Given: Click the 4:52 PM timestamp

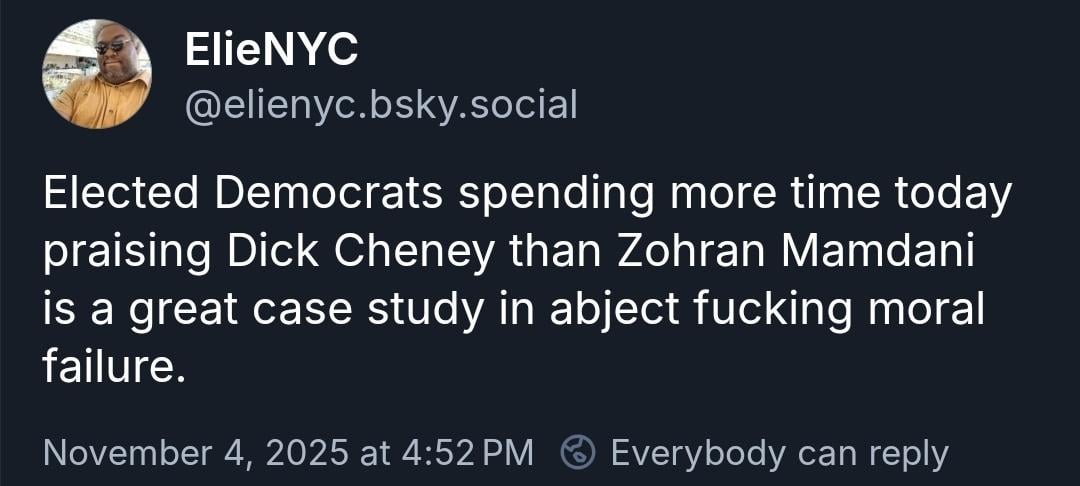Looking at the screenshot, I should click(468, 453).
